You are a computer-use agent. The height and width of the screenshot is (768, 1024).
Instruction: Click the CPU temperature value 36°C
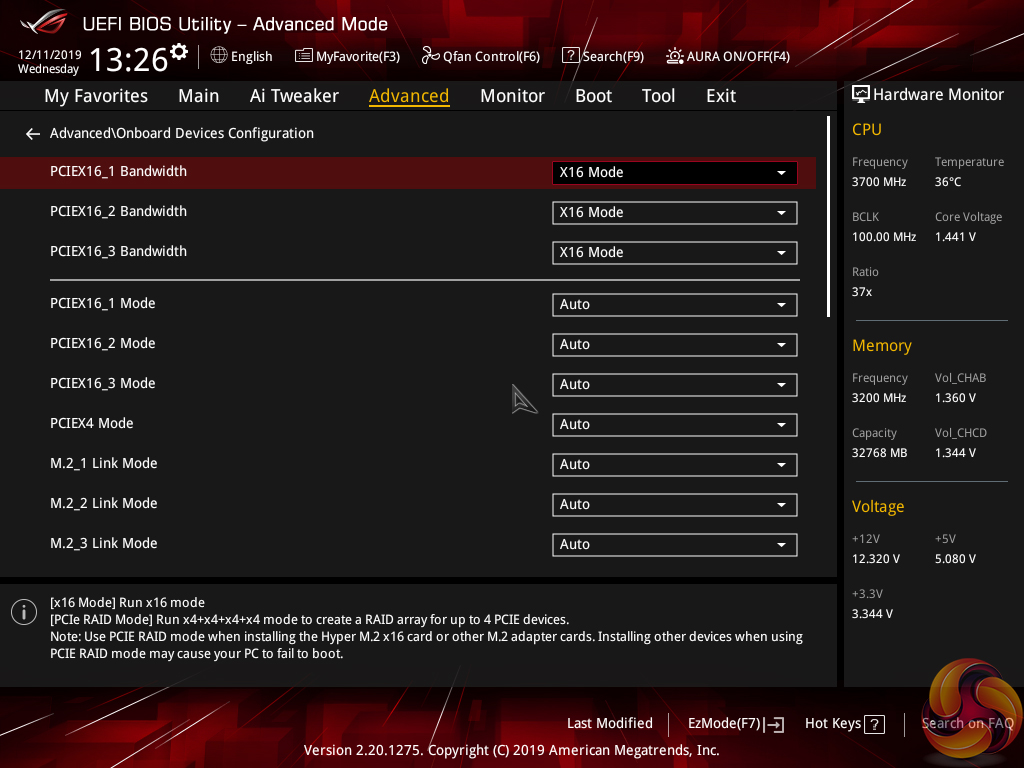click(x=948, y=182)
